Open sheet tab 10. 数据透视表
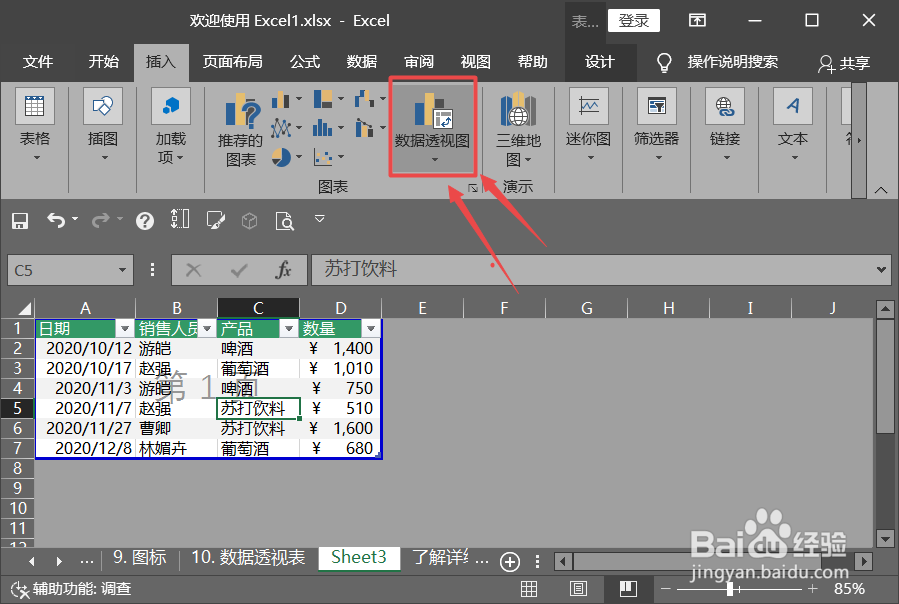Image resolution: width=899 pixels, height=604 pixels. click(248, 558)
